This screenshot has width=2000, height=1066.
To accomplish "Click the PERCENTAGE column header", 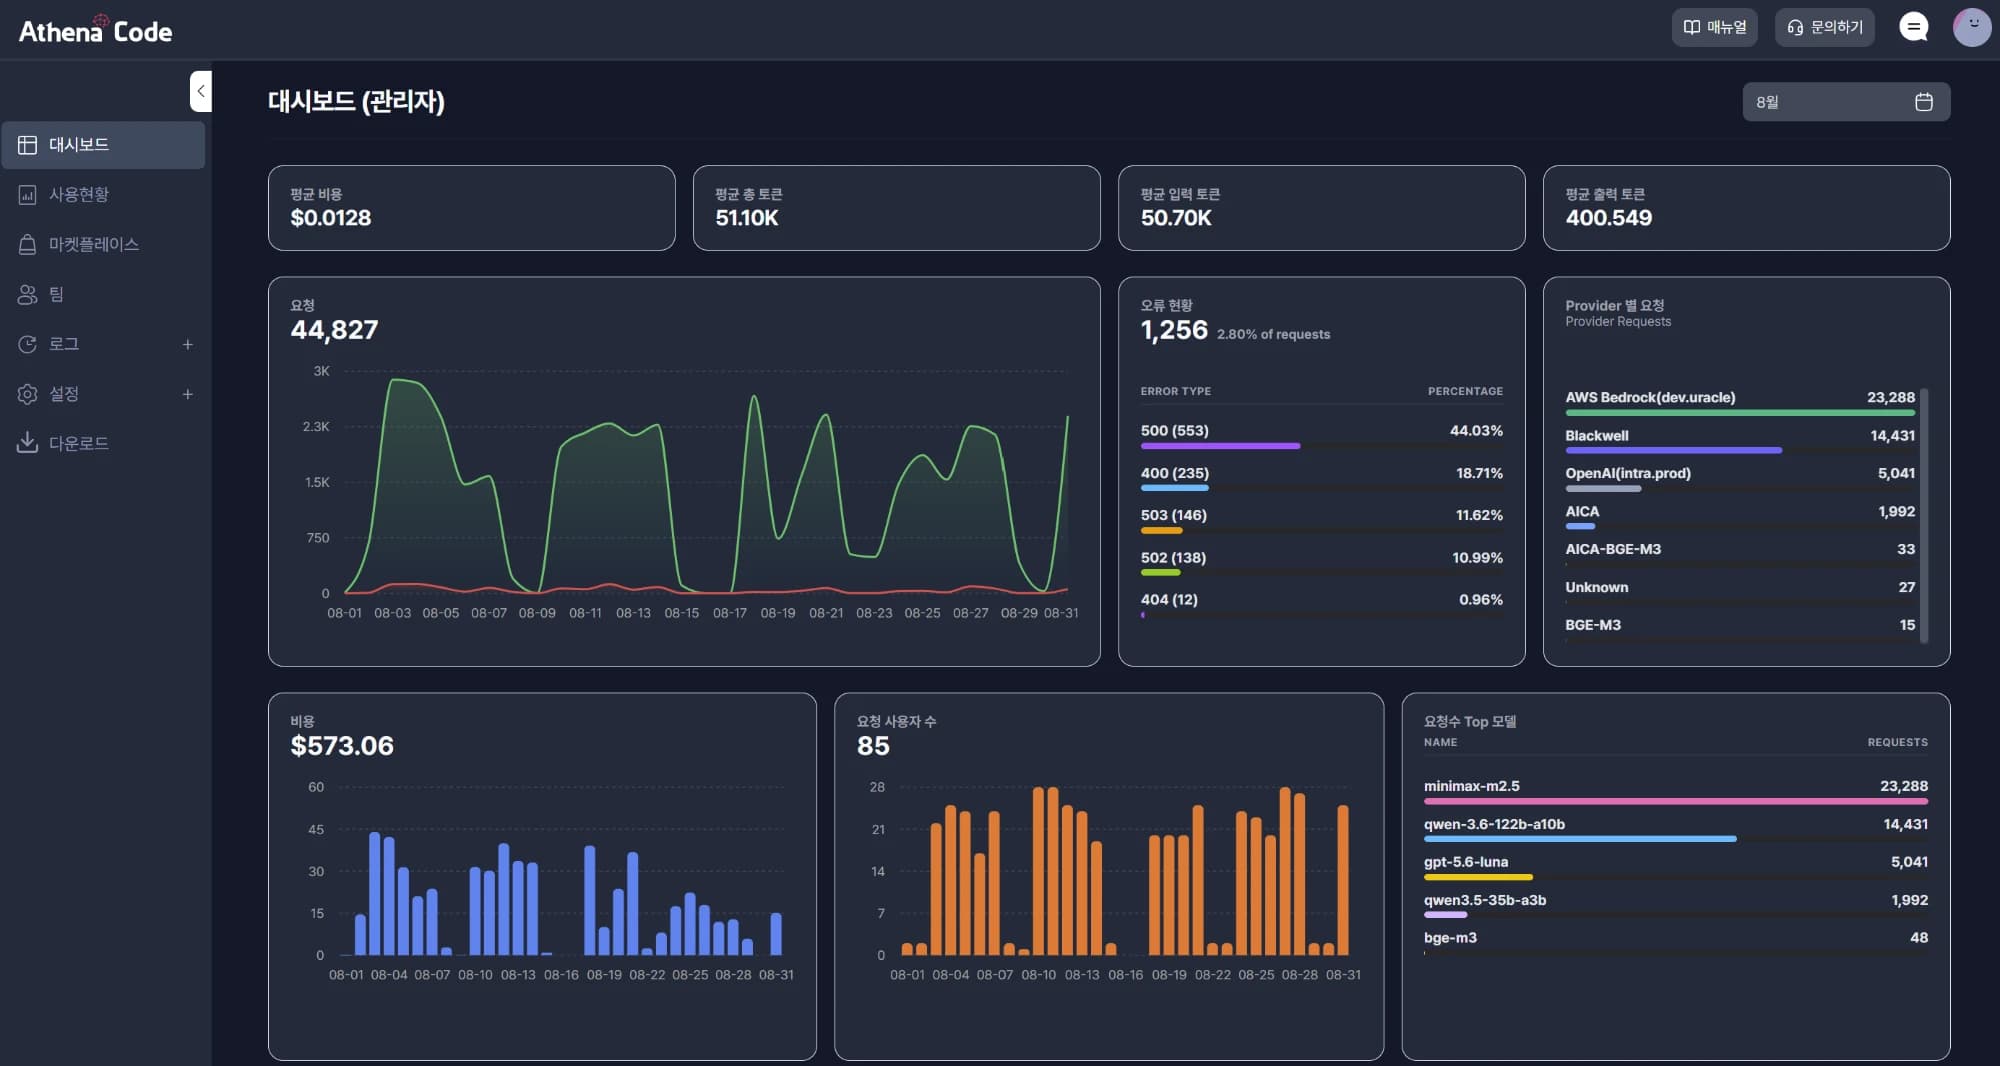I will click(1465, 391).
